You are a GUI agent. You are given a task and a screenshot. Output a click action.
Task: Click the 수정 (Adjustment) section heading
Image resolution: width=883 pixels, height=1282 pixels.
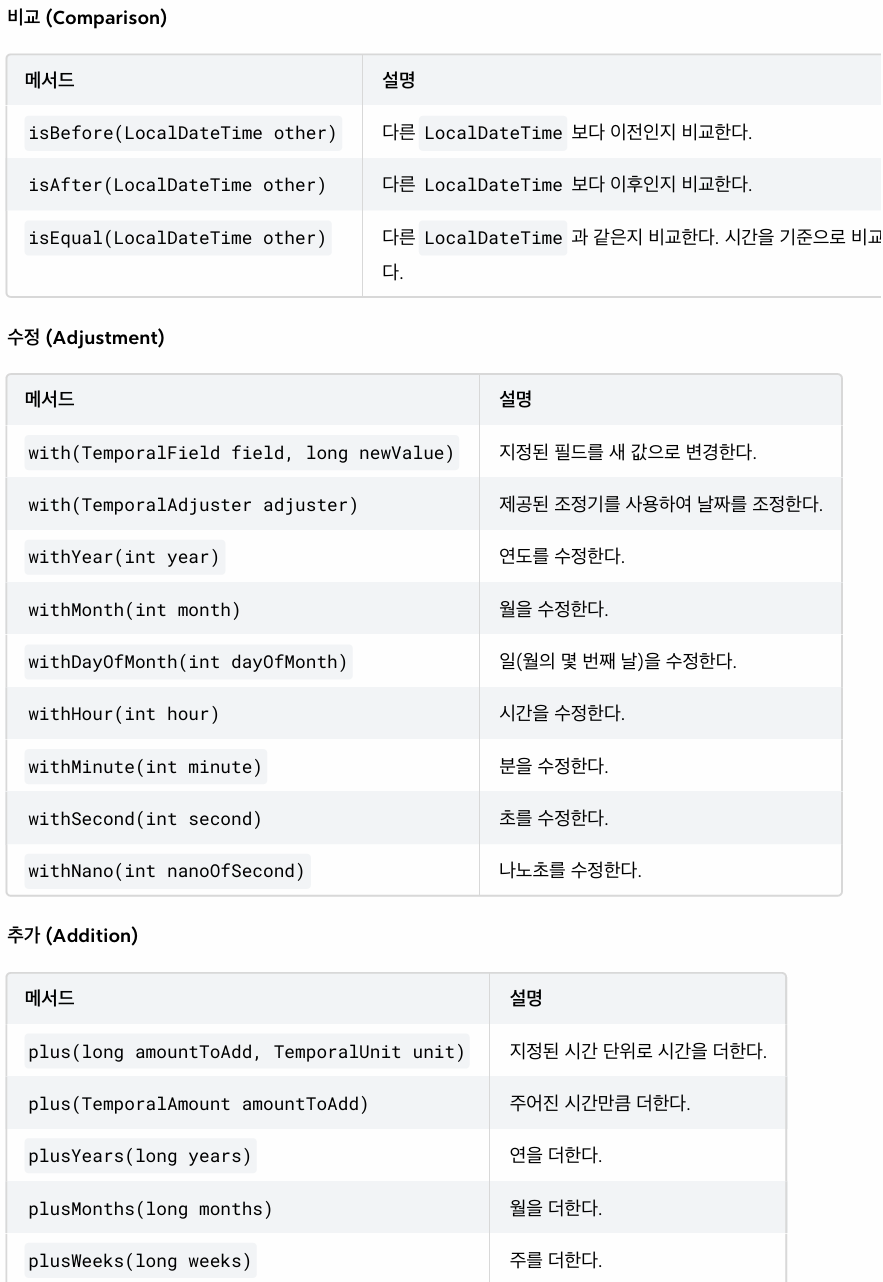[x=85, y=338]
